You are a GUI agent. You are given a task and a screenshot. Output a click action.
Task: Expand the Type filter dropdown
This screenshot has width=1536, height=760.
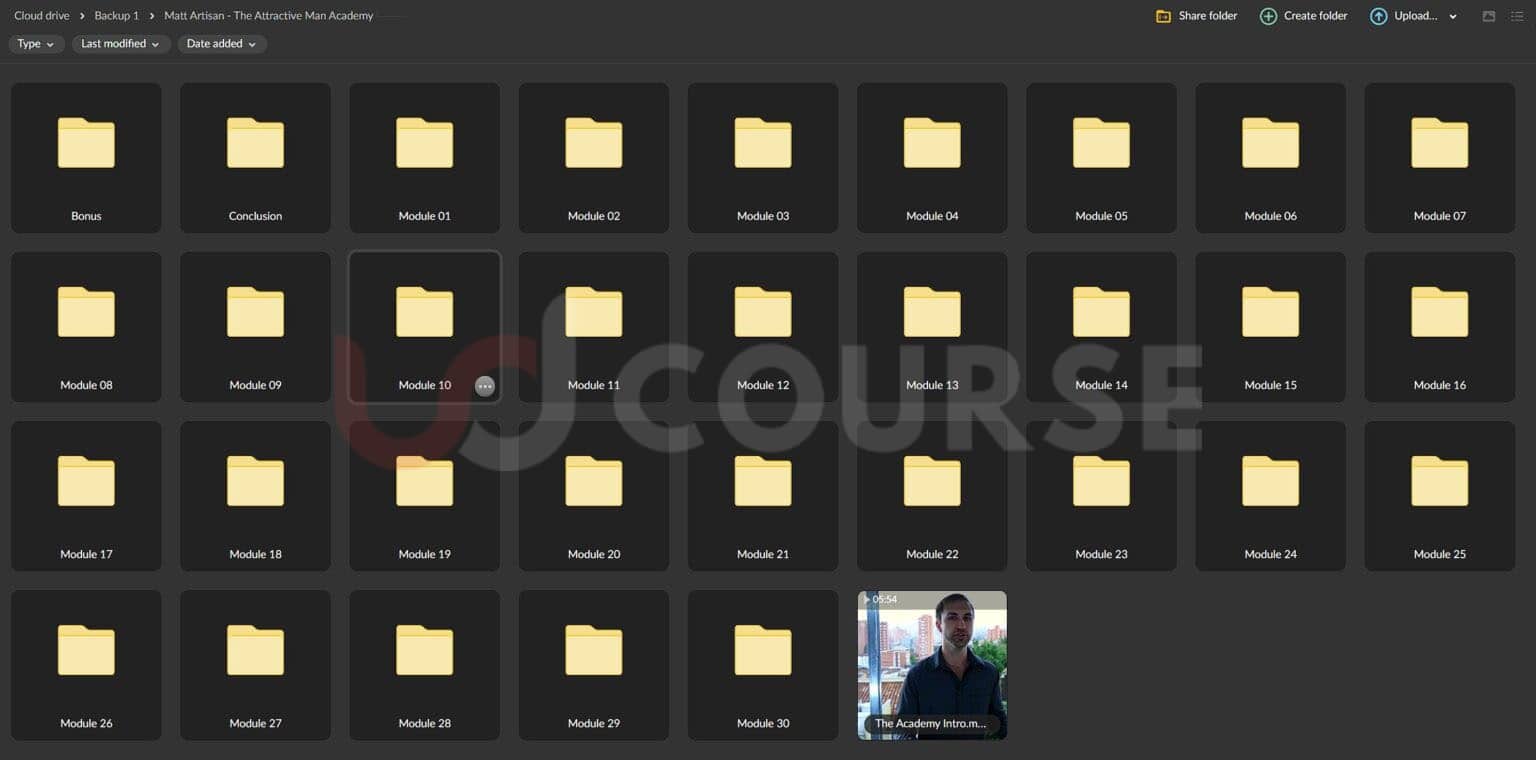(36, 44)
